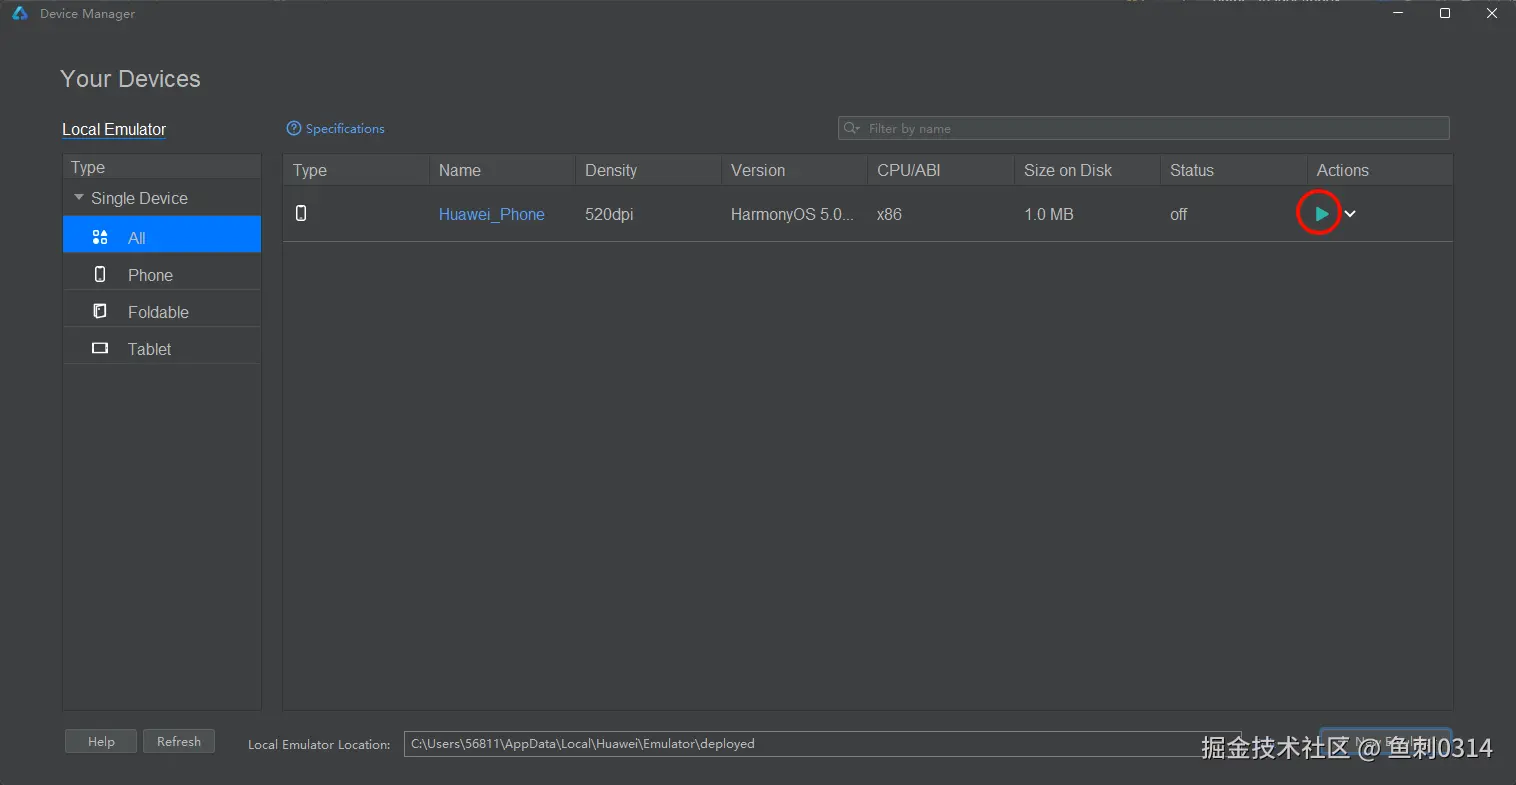Click the HarmonyOS 5.0... version cell
Image resolution: width=1516 pixels, height=785 pixels.
point(793,214)
